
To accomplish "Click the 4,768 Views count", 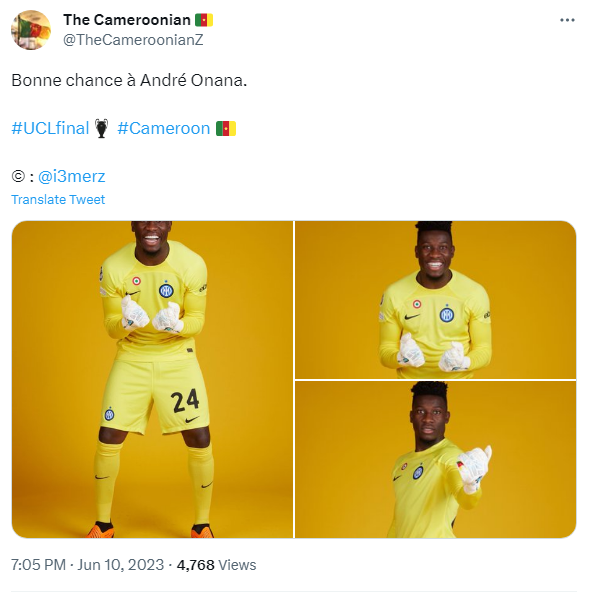I will coord(216,565).
